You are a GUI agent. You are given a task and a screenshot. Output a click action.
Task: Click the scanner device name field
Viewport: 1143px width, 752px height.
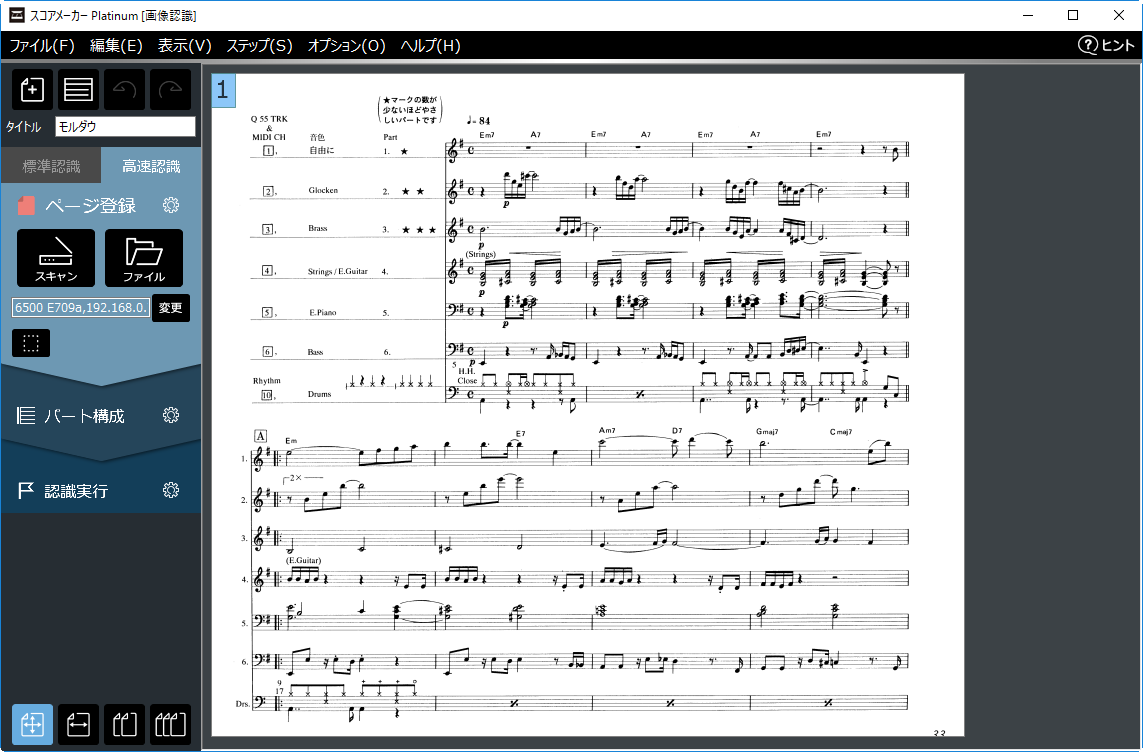click(81, 308)
